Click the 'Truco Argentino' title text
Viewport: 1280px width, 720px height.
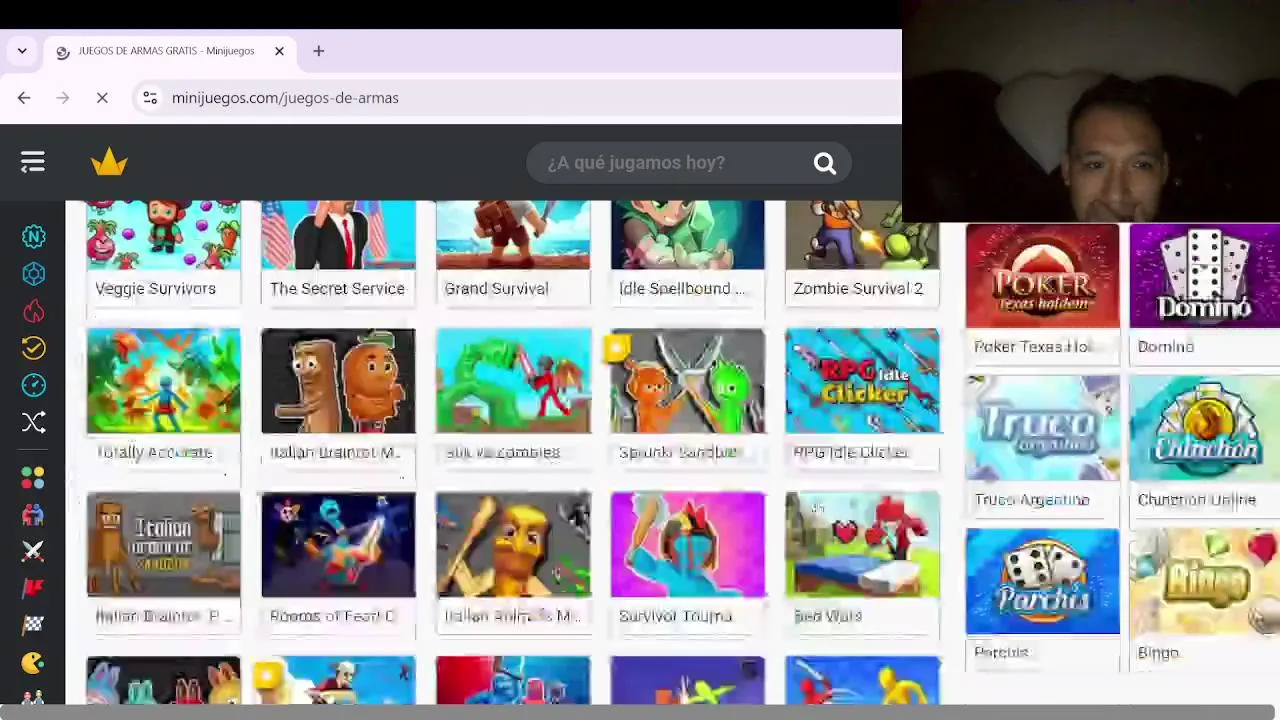click(1031, 499)
